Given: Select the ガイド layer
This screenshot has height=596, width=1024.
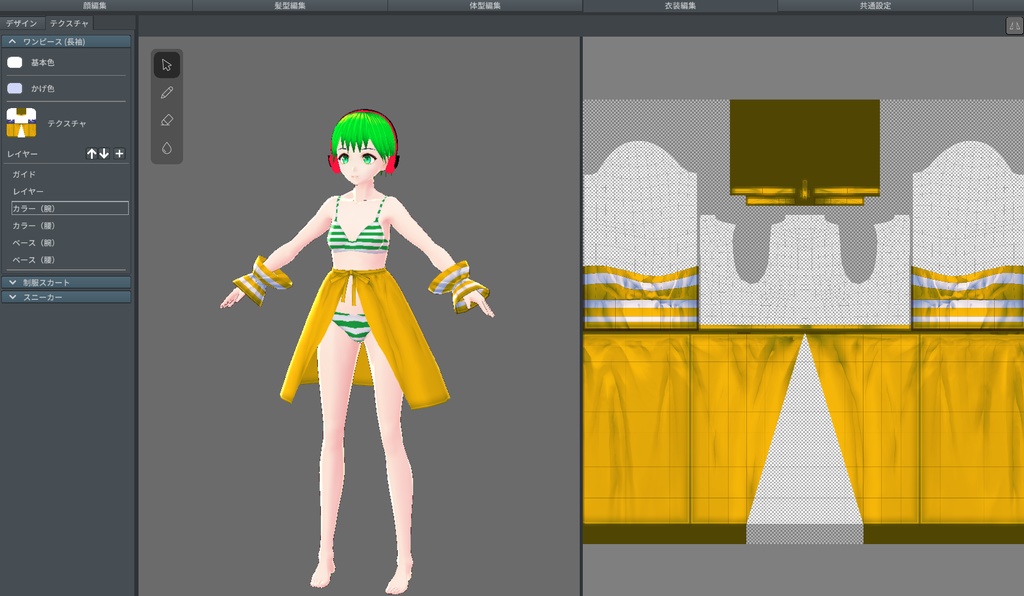Looking at the screenshot, I should click(x=24, y=174).
